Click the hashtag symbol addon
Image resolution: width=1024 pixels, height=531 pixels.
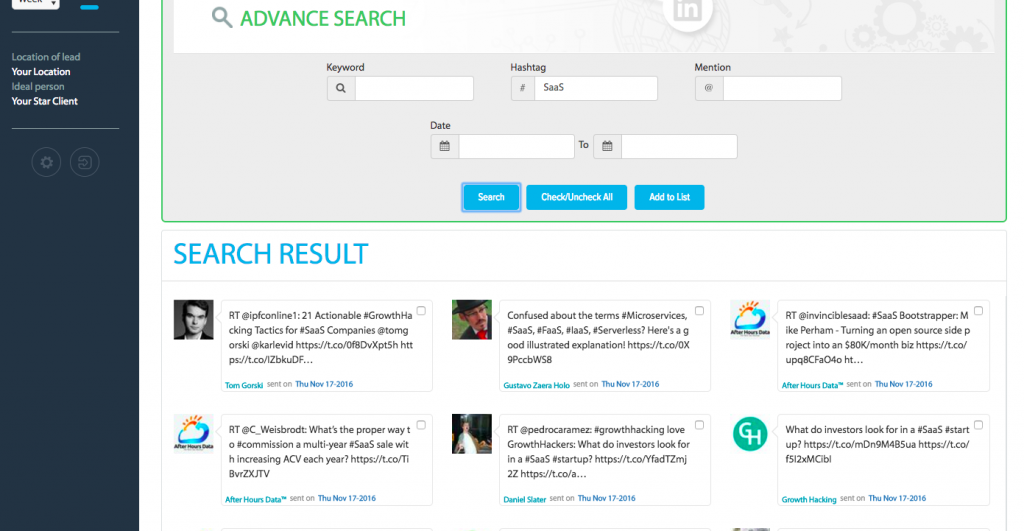coord(522,88)
